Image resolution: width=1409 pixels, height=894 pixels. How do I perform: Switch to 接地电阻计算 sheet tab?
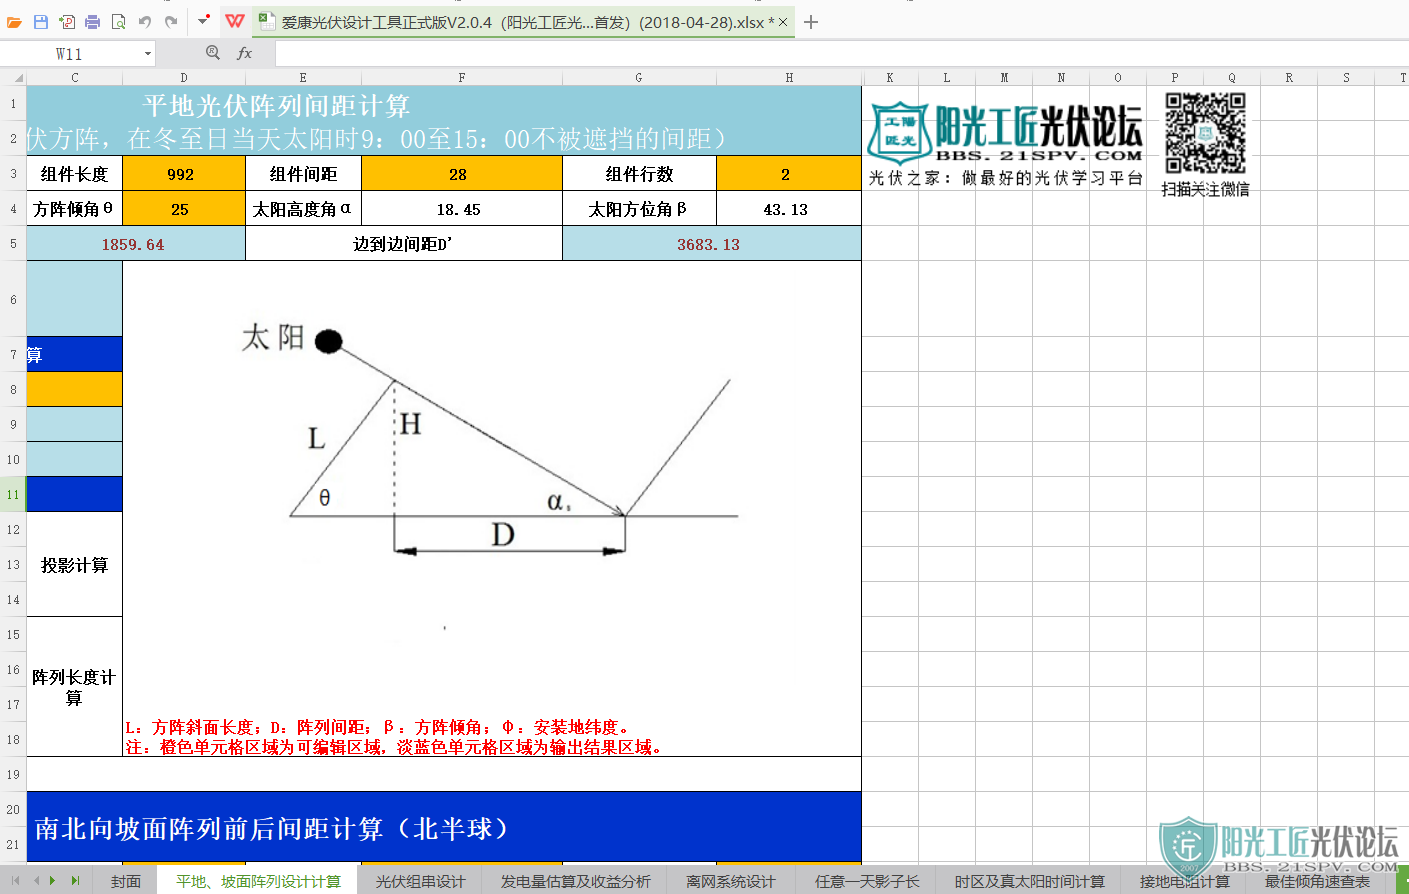click(x=1185, y=881)
